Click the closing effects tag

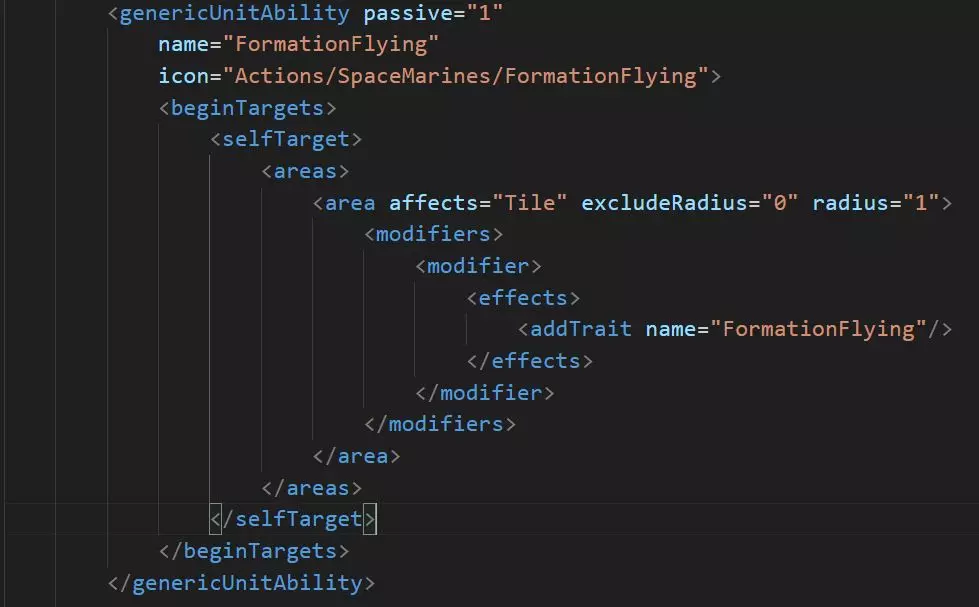(x=529, y=362)
